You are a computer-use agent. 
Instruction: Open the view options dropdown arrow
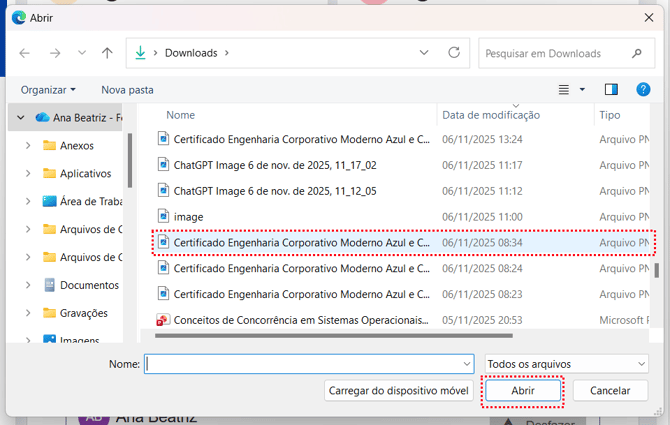pos(582,90)
